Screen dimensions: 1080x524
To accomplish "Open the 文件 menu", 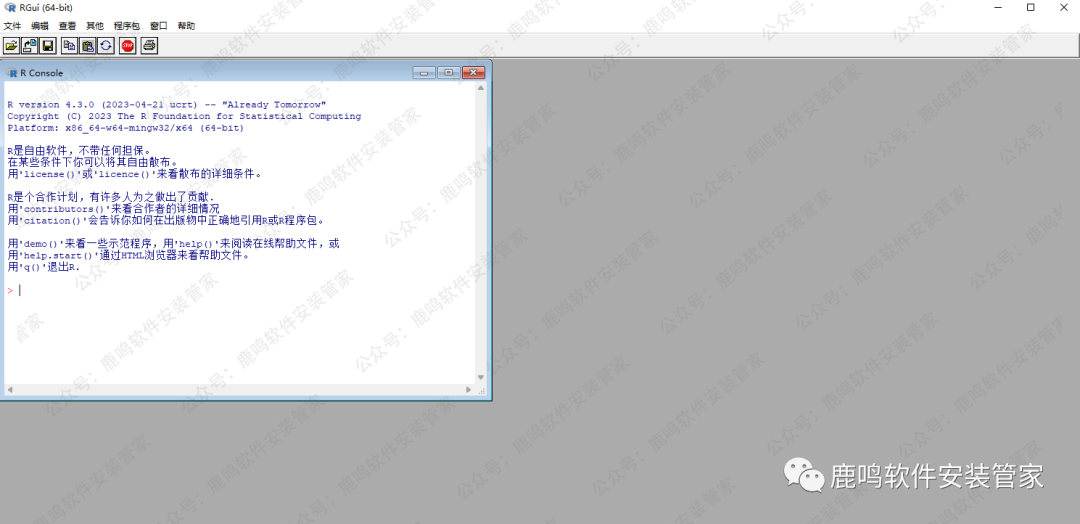I will pyautogui.click(x=12, y=26).
